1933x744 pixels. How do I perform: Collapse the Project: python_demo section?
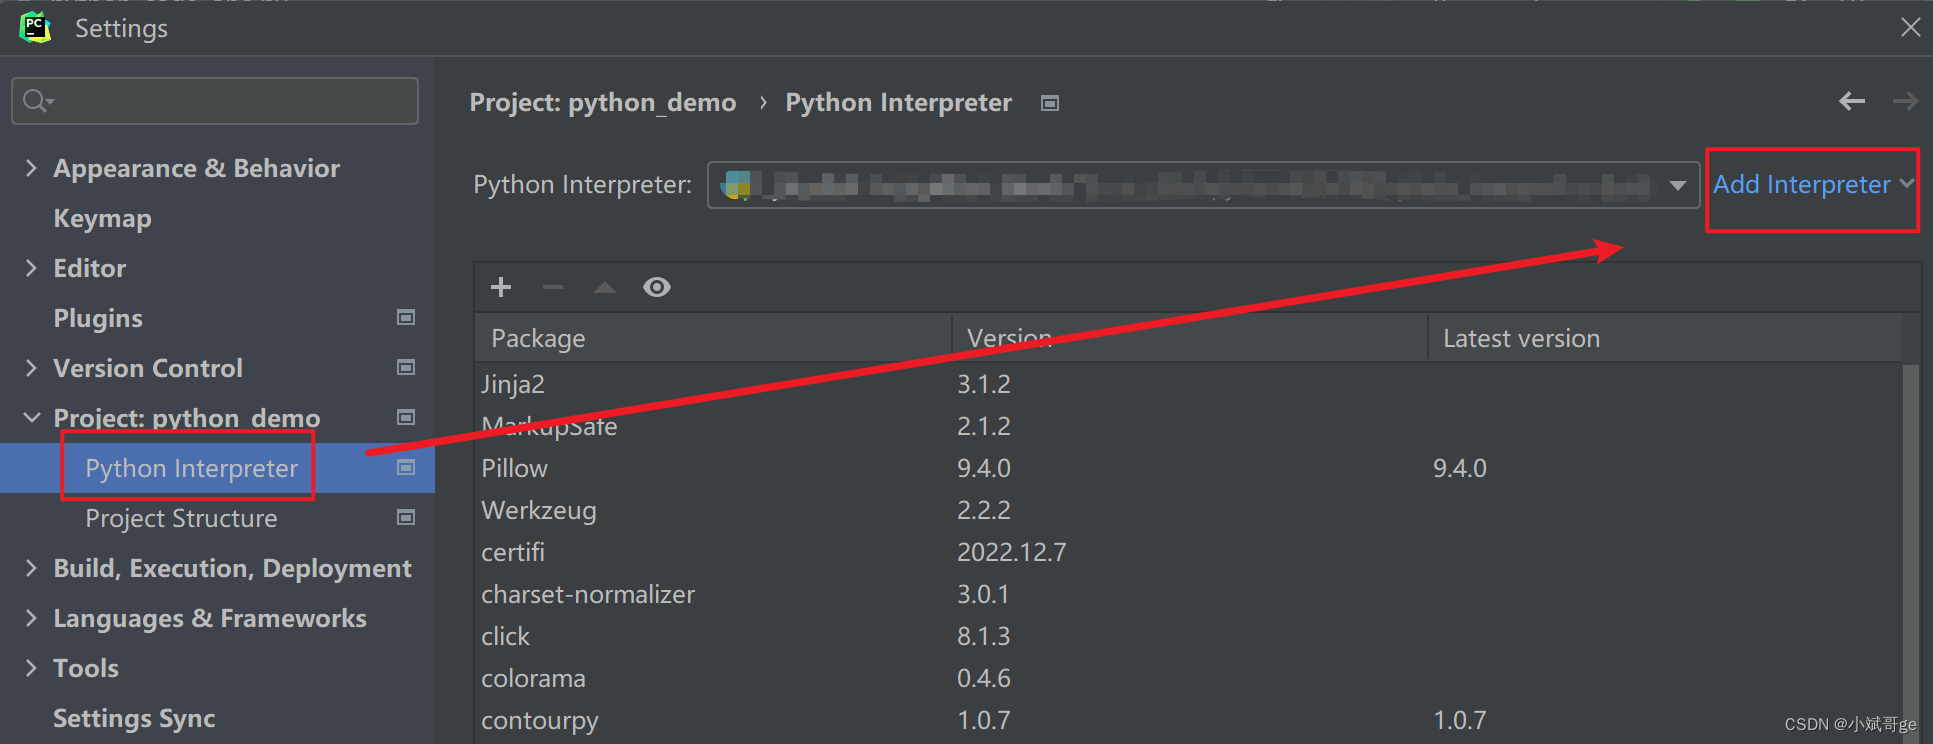pyautogui.click(x=31, y=418)
